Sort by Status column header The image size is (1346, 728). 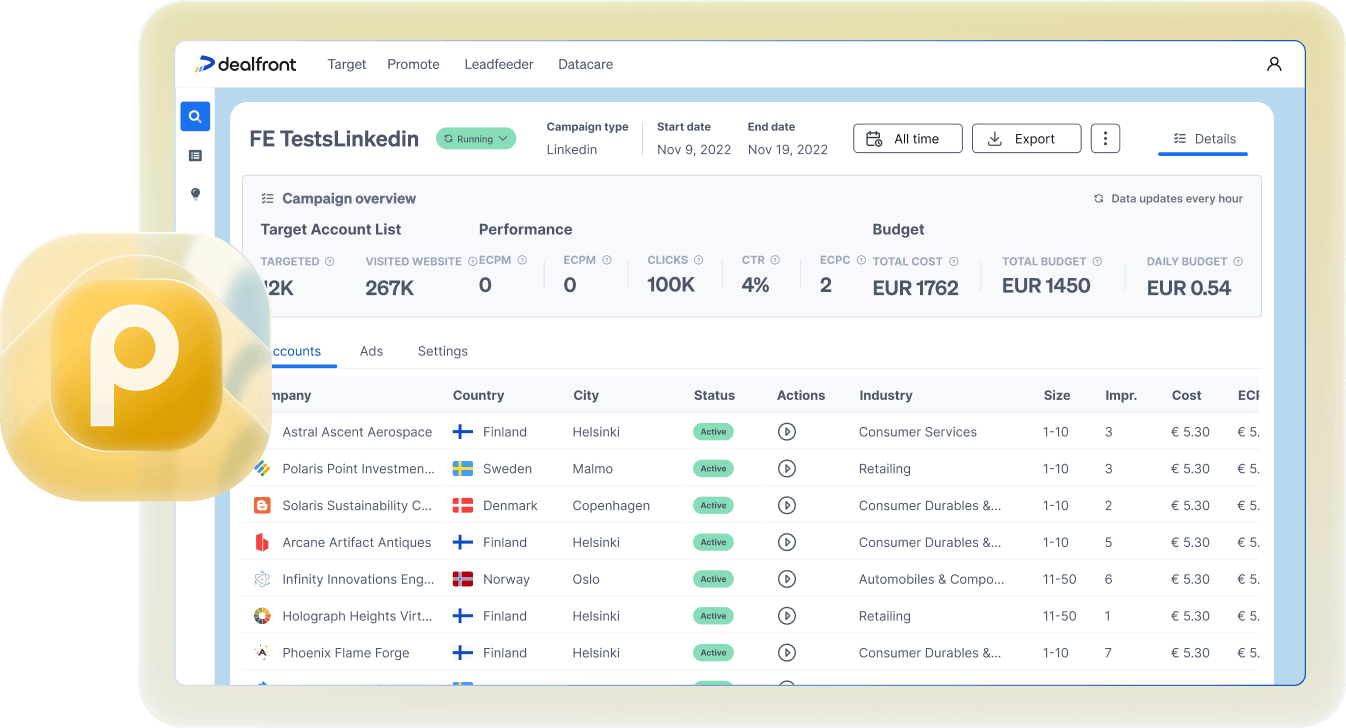(714, 395)
